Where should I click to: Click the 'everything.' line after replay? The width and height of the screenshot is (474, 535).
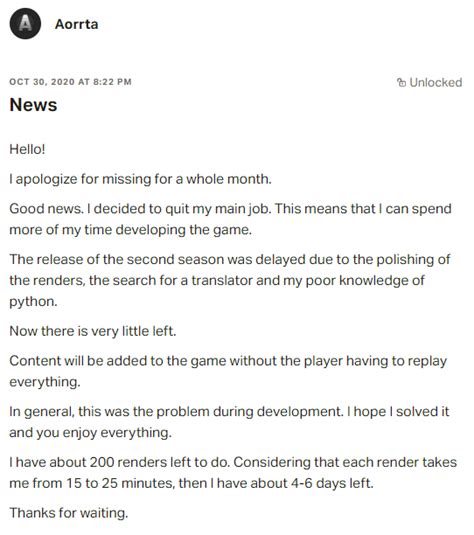[45, 382]
